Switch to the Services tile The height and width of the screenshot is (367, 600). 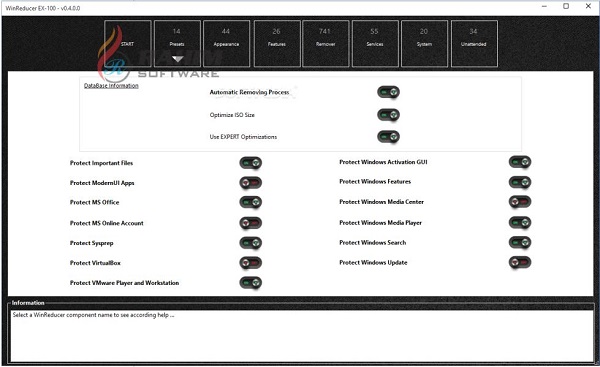[375, 44]
